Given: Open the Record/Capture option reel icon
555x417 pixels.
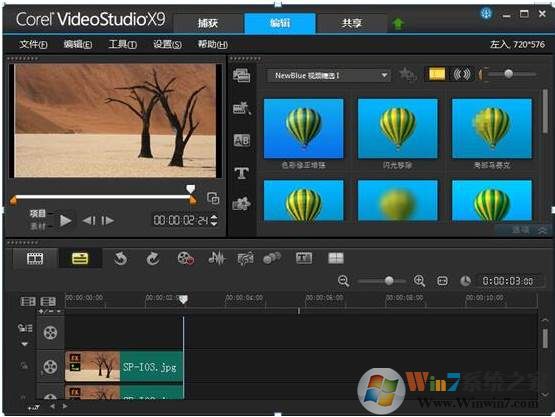Looking at the screenshot, I should click(x=185, y=258).
